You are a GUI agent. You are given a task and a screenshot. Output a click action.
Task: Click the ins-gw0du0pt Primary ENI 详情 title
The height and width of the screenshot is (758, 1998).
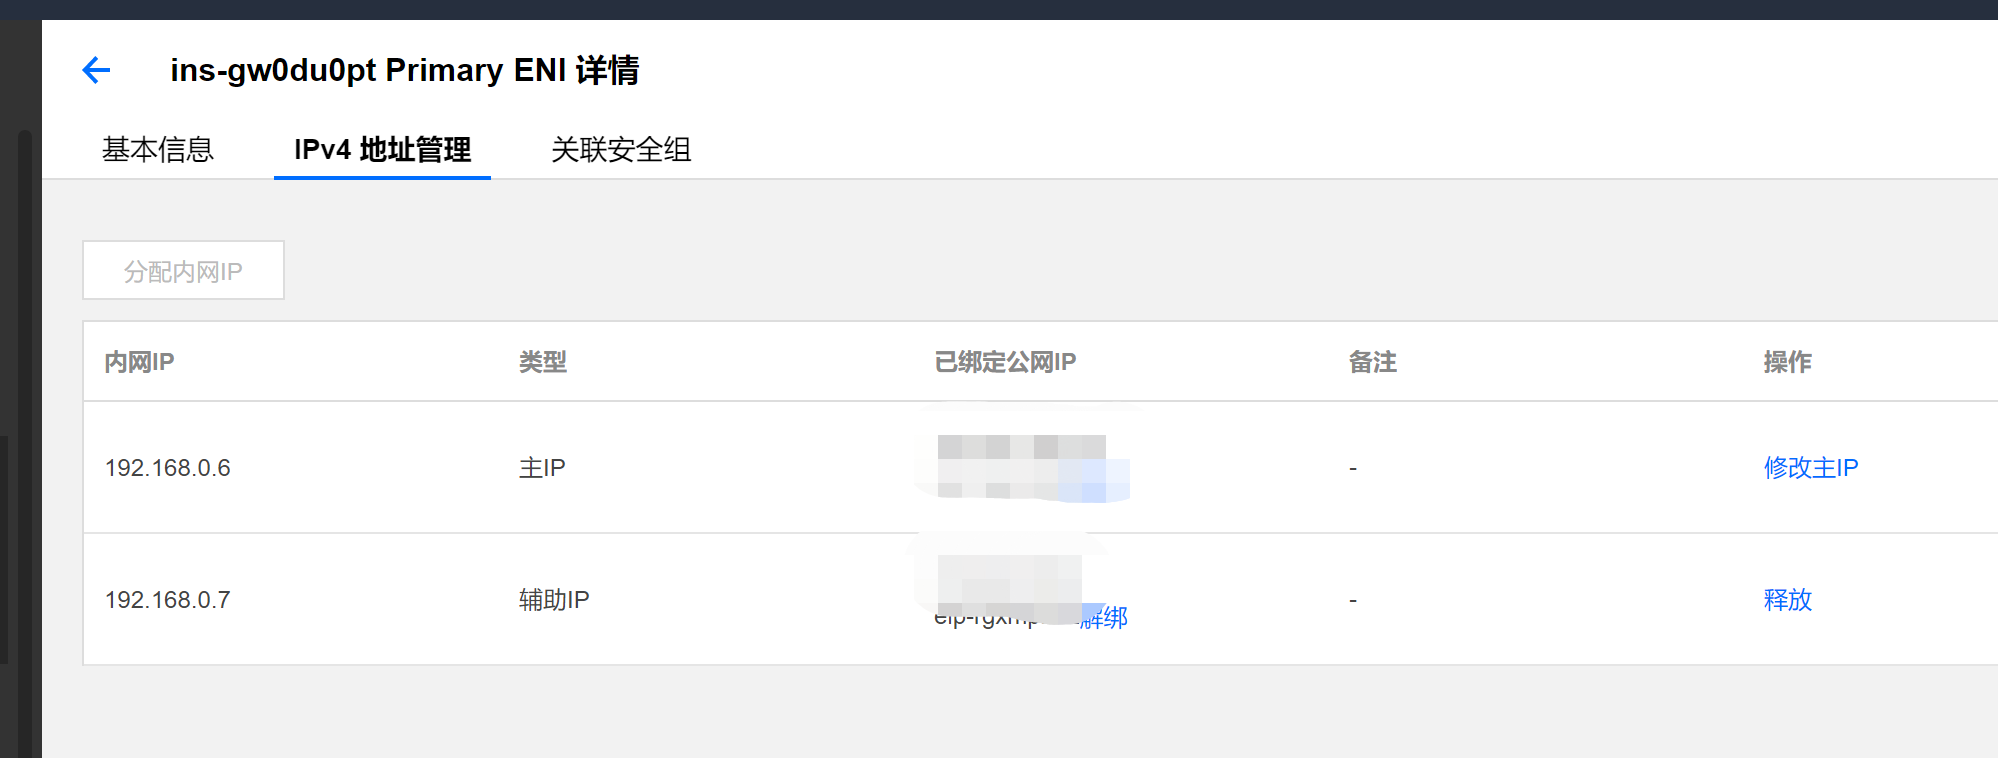(404, 70)
